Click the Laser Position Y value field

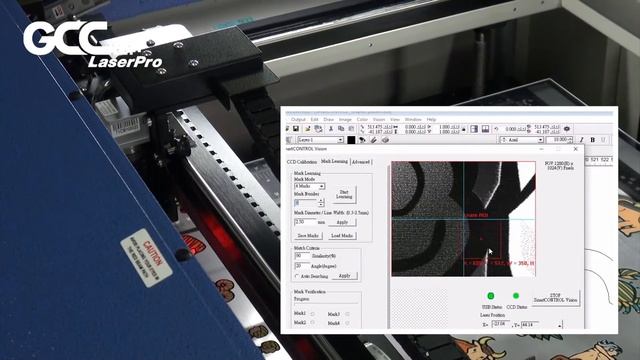(x=531, y=324)
